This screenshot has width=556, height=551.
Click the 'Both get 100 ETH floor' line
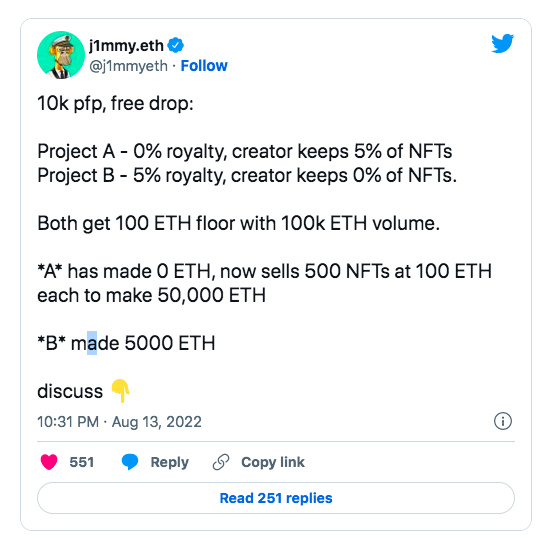tap(239, 223)
